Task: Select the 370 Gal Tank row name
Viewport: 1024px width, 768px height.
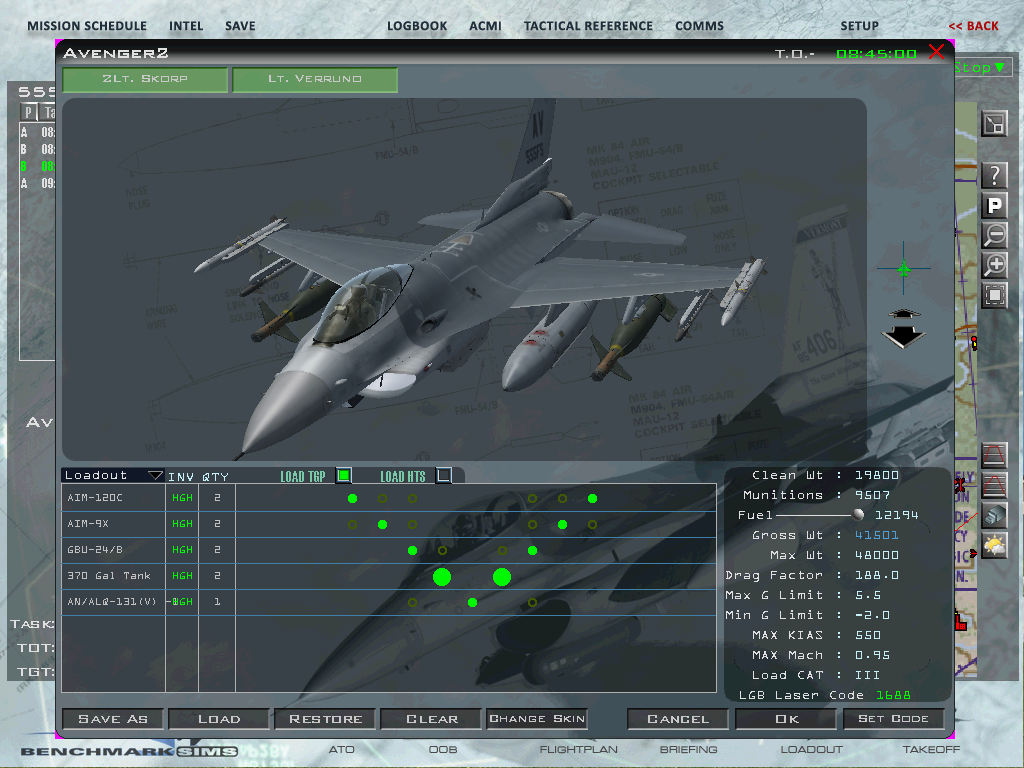Action: pyautogui.click(x=108, y=576)
